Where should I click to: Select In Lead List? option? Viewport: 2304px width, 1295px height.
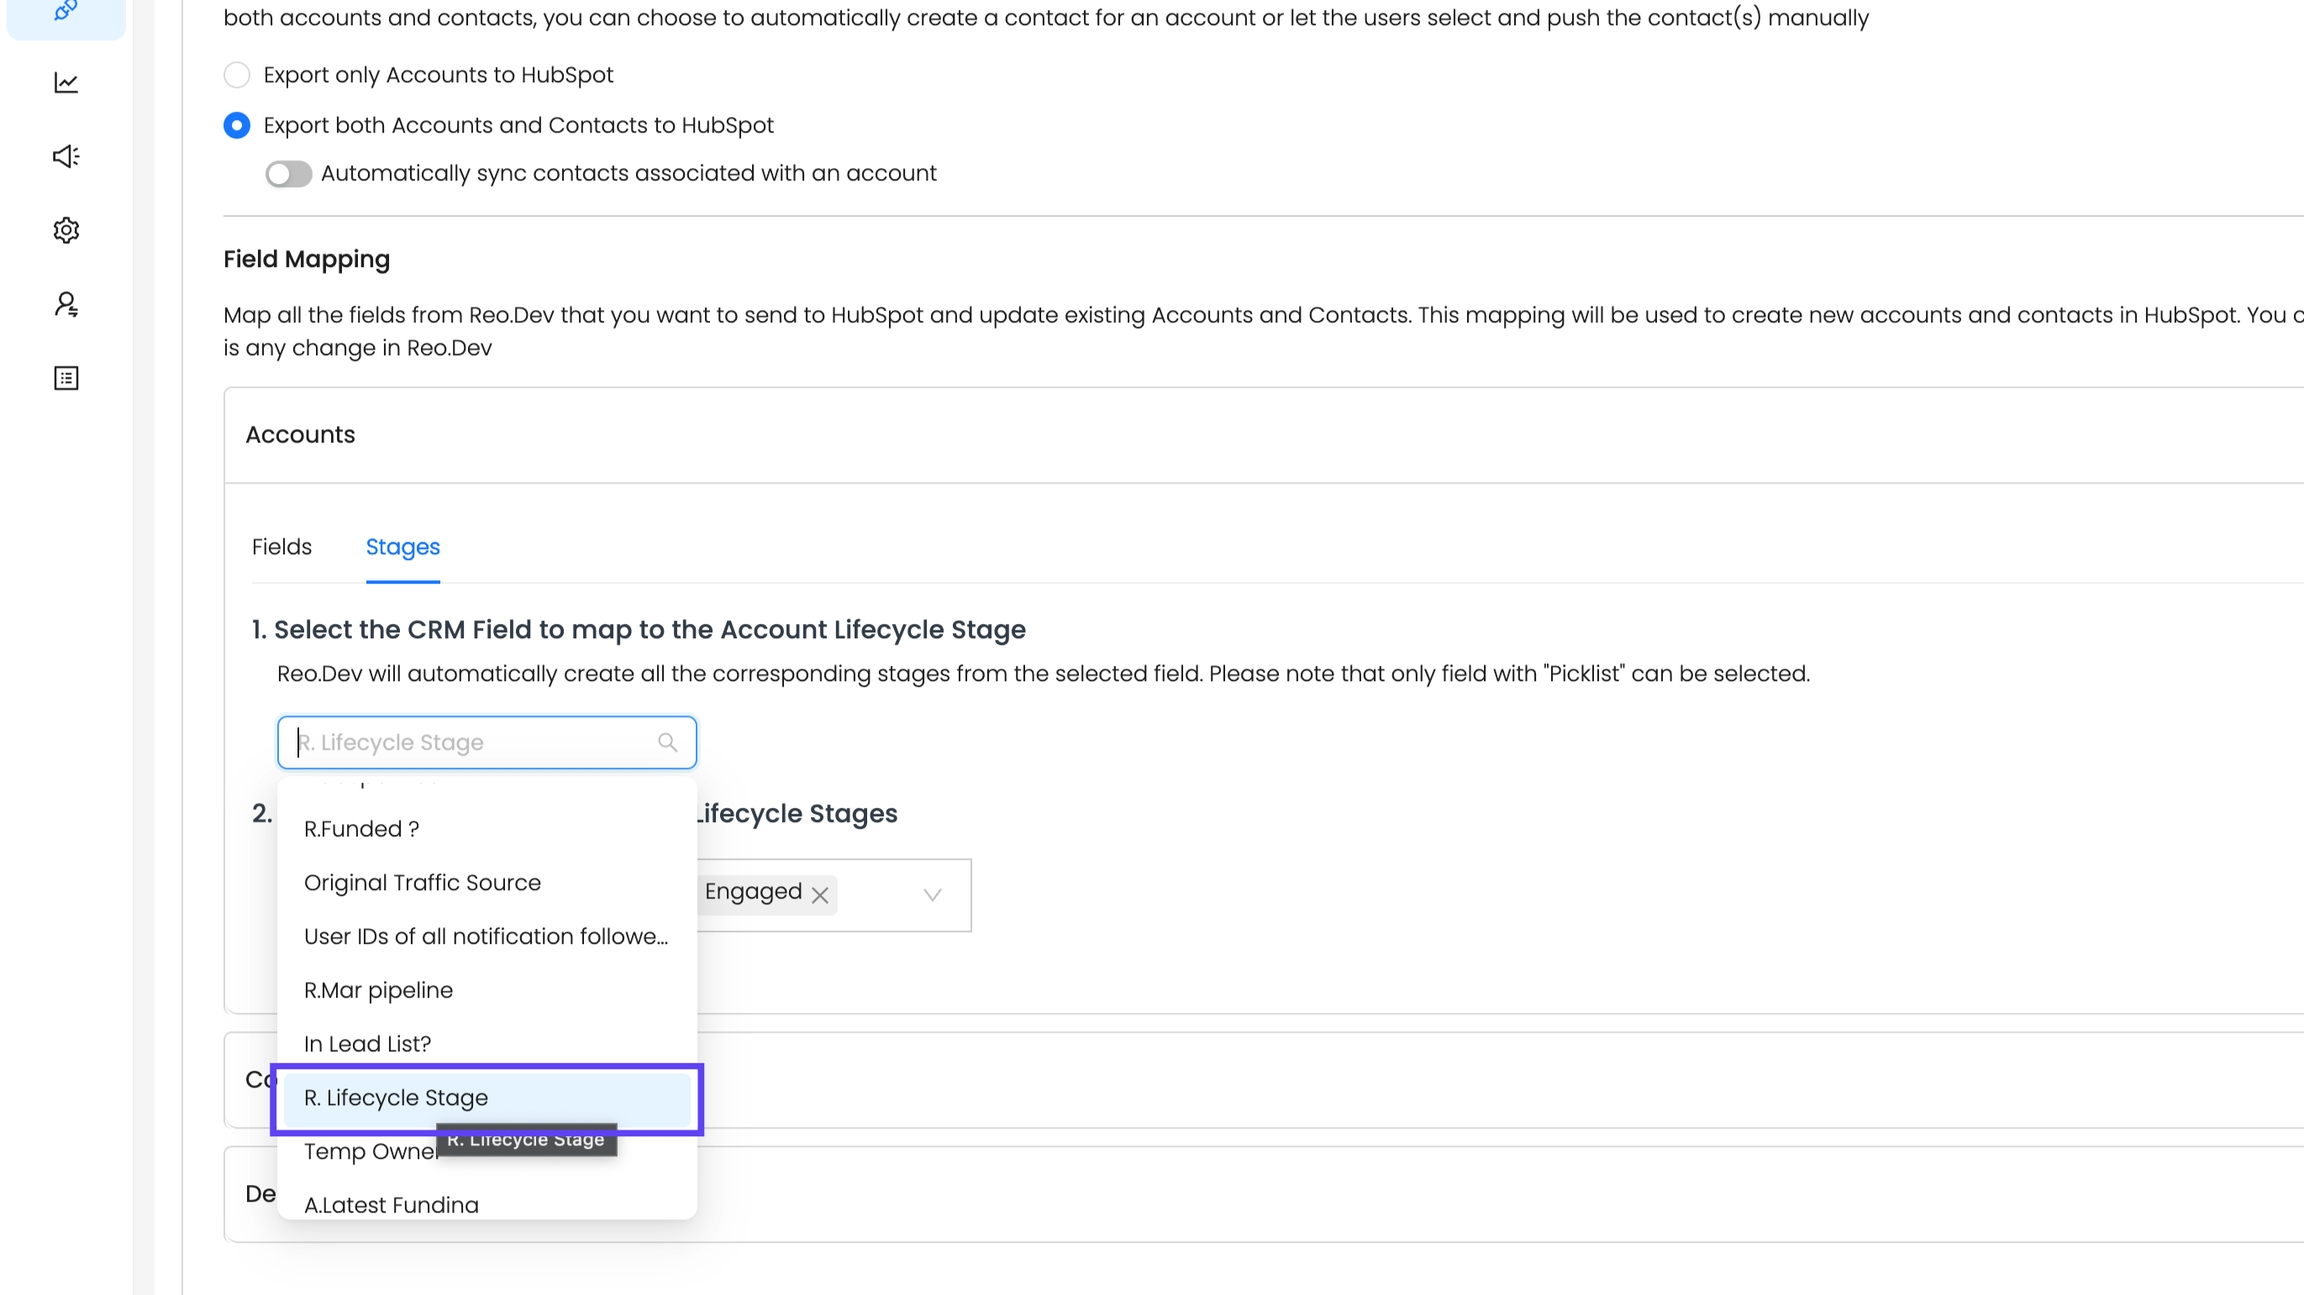click(367, 1044)
